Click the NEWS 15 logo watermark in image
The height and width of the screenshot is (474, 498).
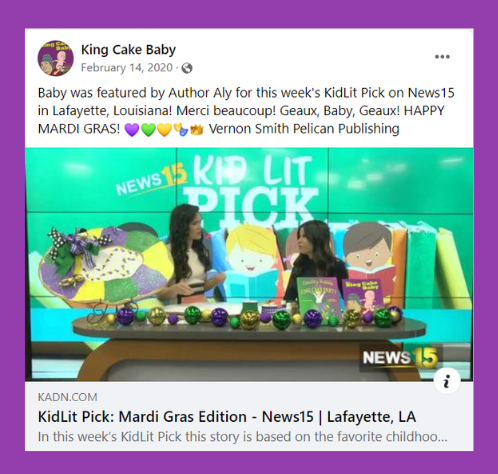(x=400, y=358)
